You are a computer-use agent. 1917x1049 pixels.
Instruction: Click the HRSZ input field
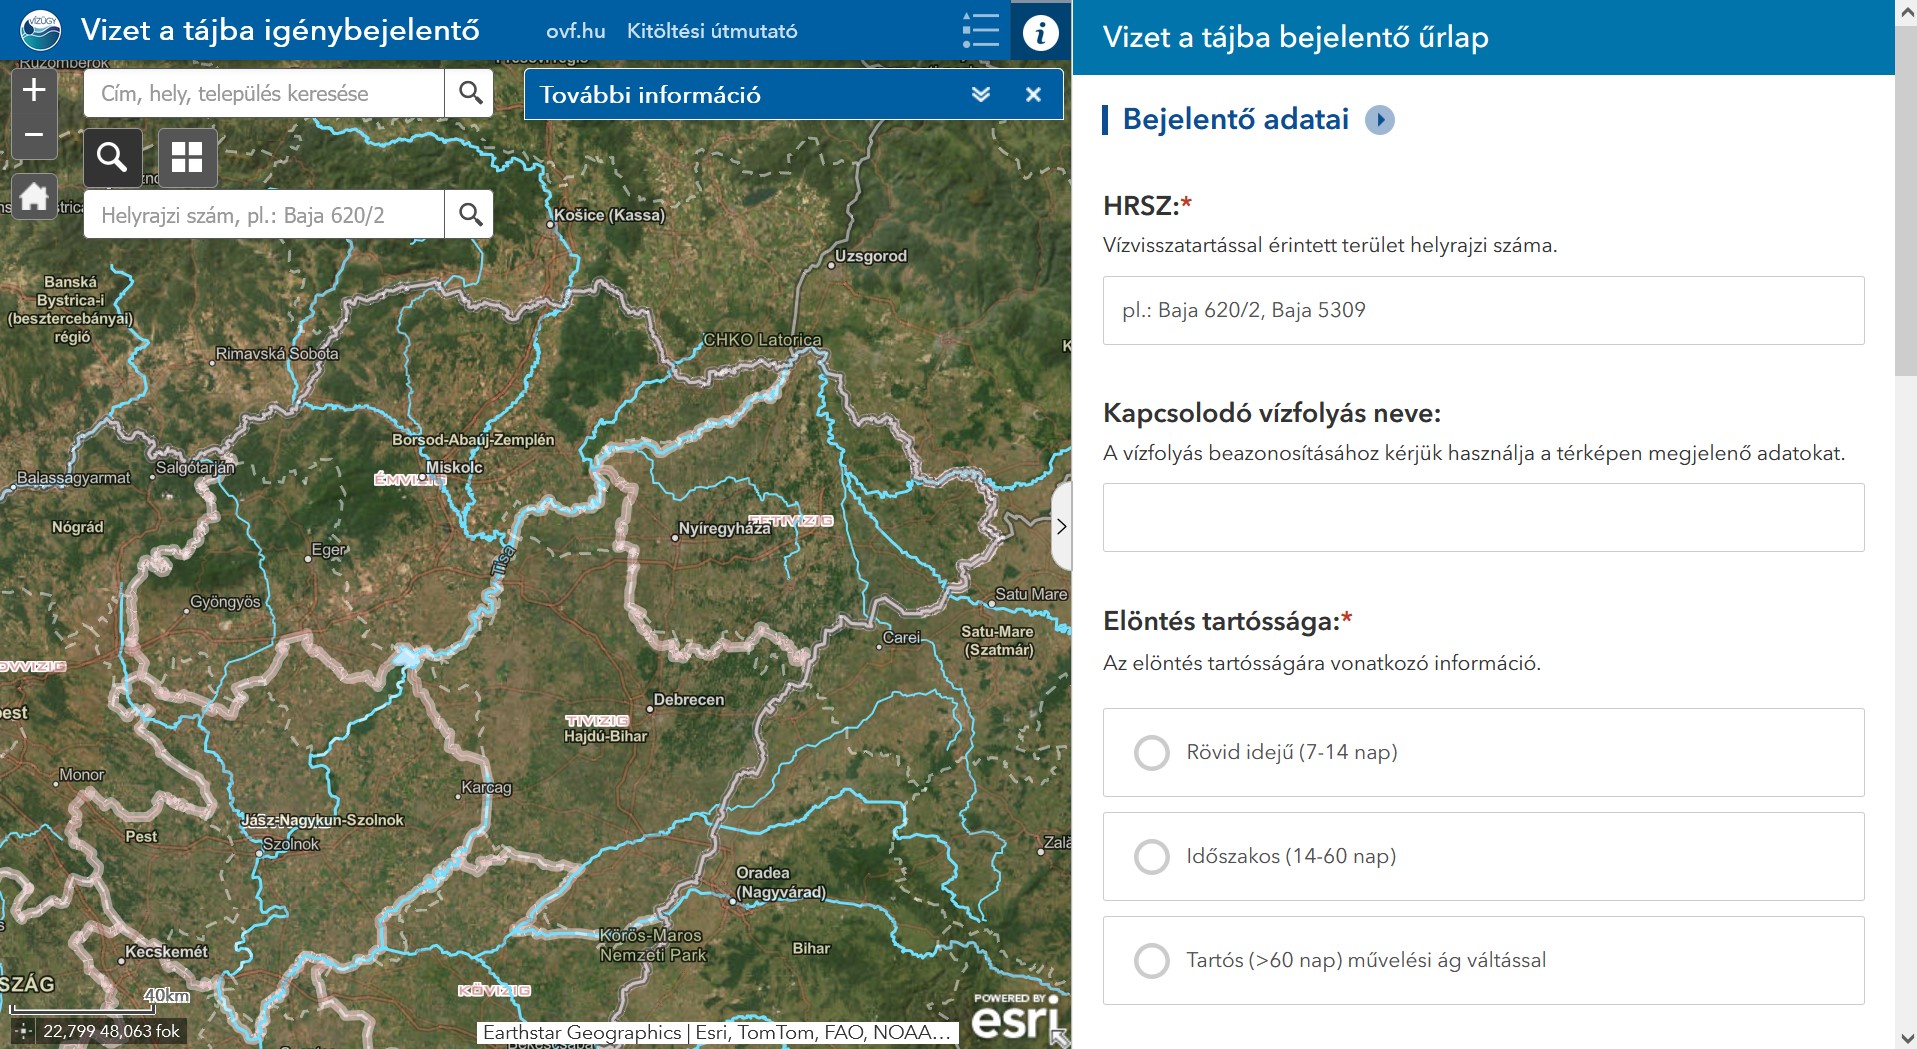1483,310
